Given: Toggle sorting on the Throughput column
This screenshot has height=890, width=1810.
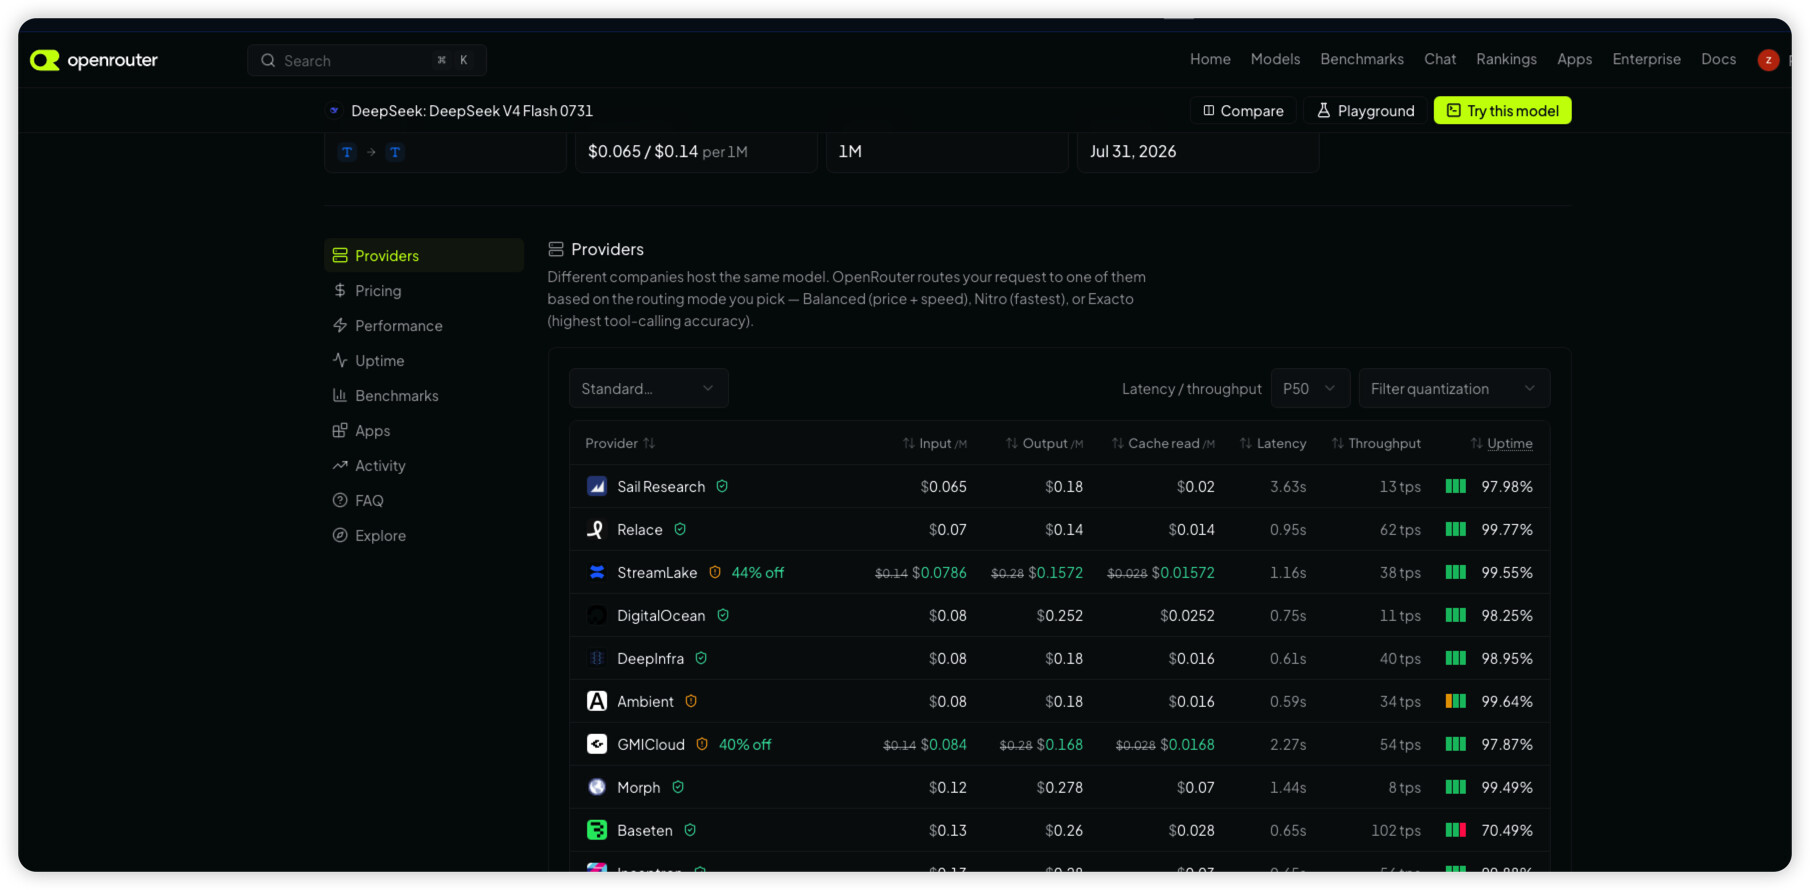Looking at the screenshot, I should [x=1376, y=443].
